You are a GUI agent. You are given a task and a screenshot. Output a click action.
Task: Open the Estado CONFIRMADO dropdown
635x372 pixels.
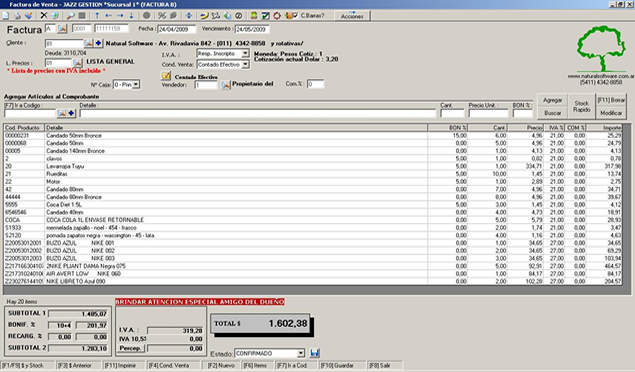[x=300, y=353]
